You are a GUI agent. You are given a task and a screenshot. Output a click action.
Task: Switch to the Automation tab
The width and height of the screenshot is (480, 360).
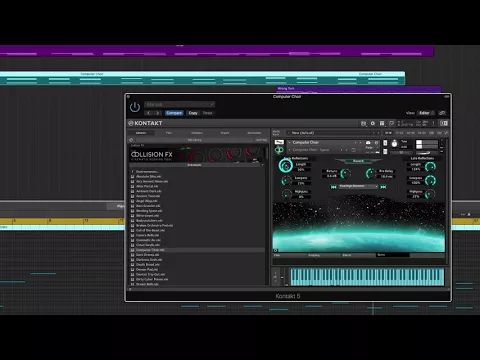pyautogui.click(x=254, y=133)
